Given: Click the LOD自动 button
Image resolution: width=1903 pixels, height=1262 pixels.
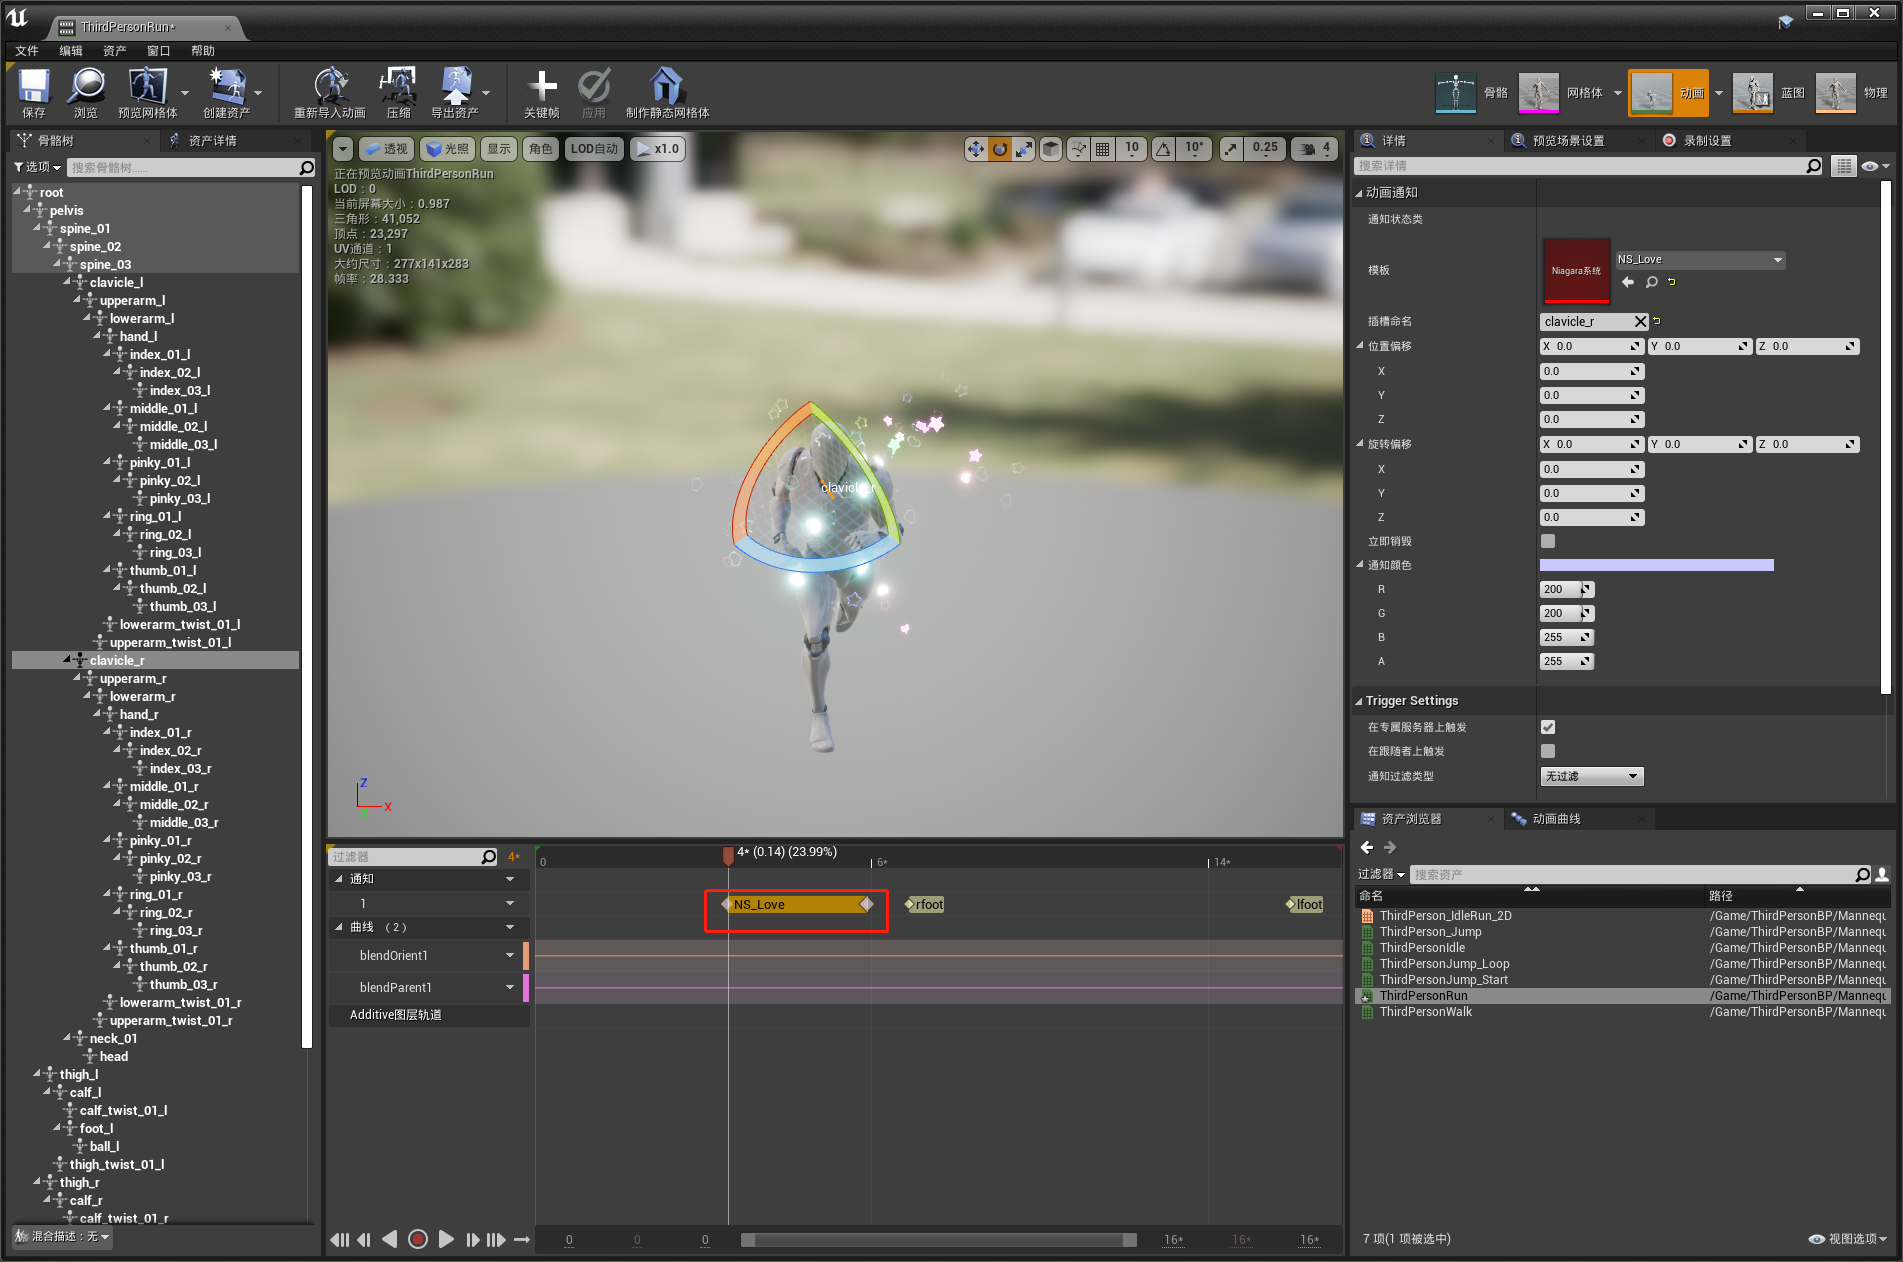Looking at the screenshot, I should [594, 149].
